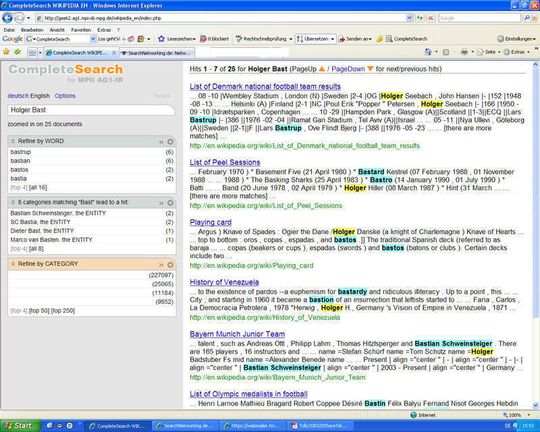The image size is (540, 432).
Task: Open the 'History of Venezuela' result
Action: click(224, 282)
